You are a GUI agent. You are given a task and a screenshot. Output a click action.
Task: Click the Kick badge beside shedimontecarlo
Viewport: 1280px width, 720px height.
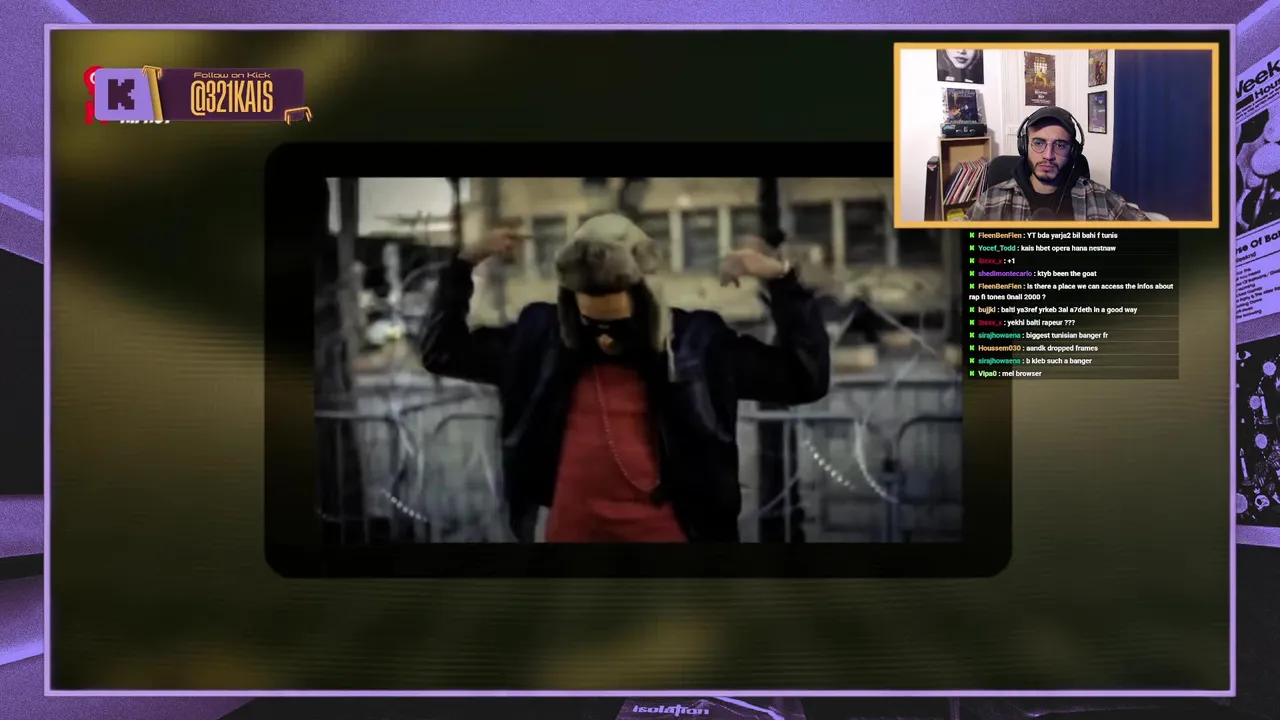point(972,273)
